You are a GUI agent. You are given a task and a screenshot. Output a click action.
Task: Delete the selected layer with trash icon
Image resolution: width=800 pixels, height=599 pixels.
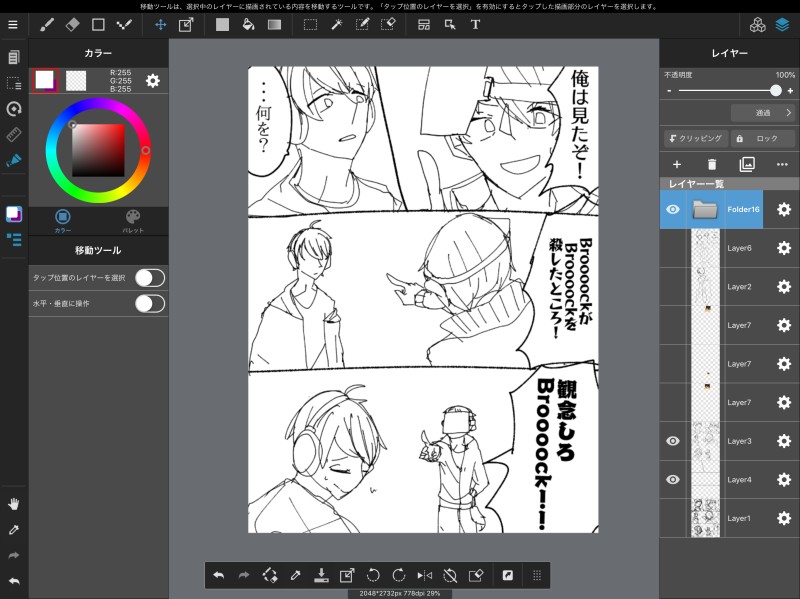pos(712,164)
